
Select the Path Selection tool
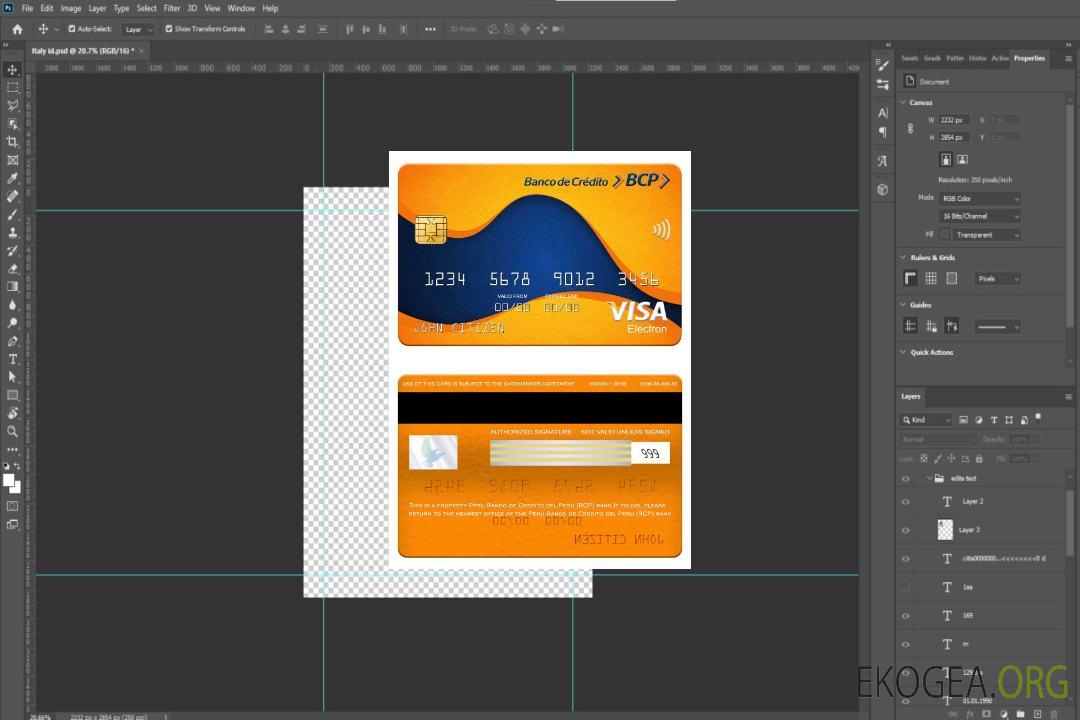coord(12,377)
